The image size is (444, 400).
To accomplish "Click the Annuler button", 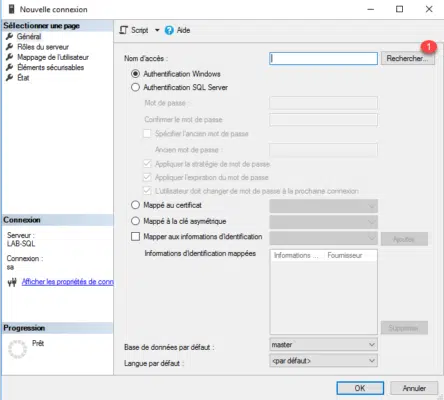I will [414, 388].
